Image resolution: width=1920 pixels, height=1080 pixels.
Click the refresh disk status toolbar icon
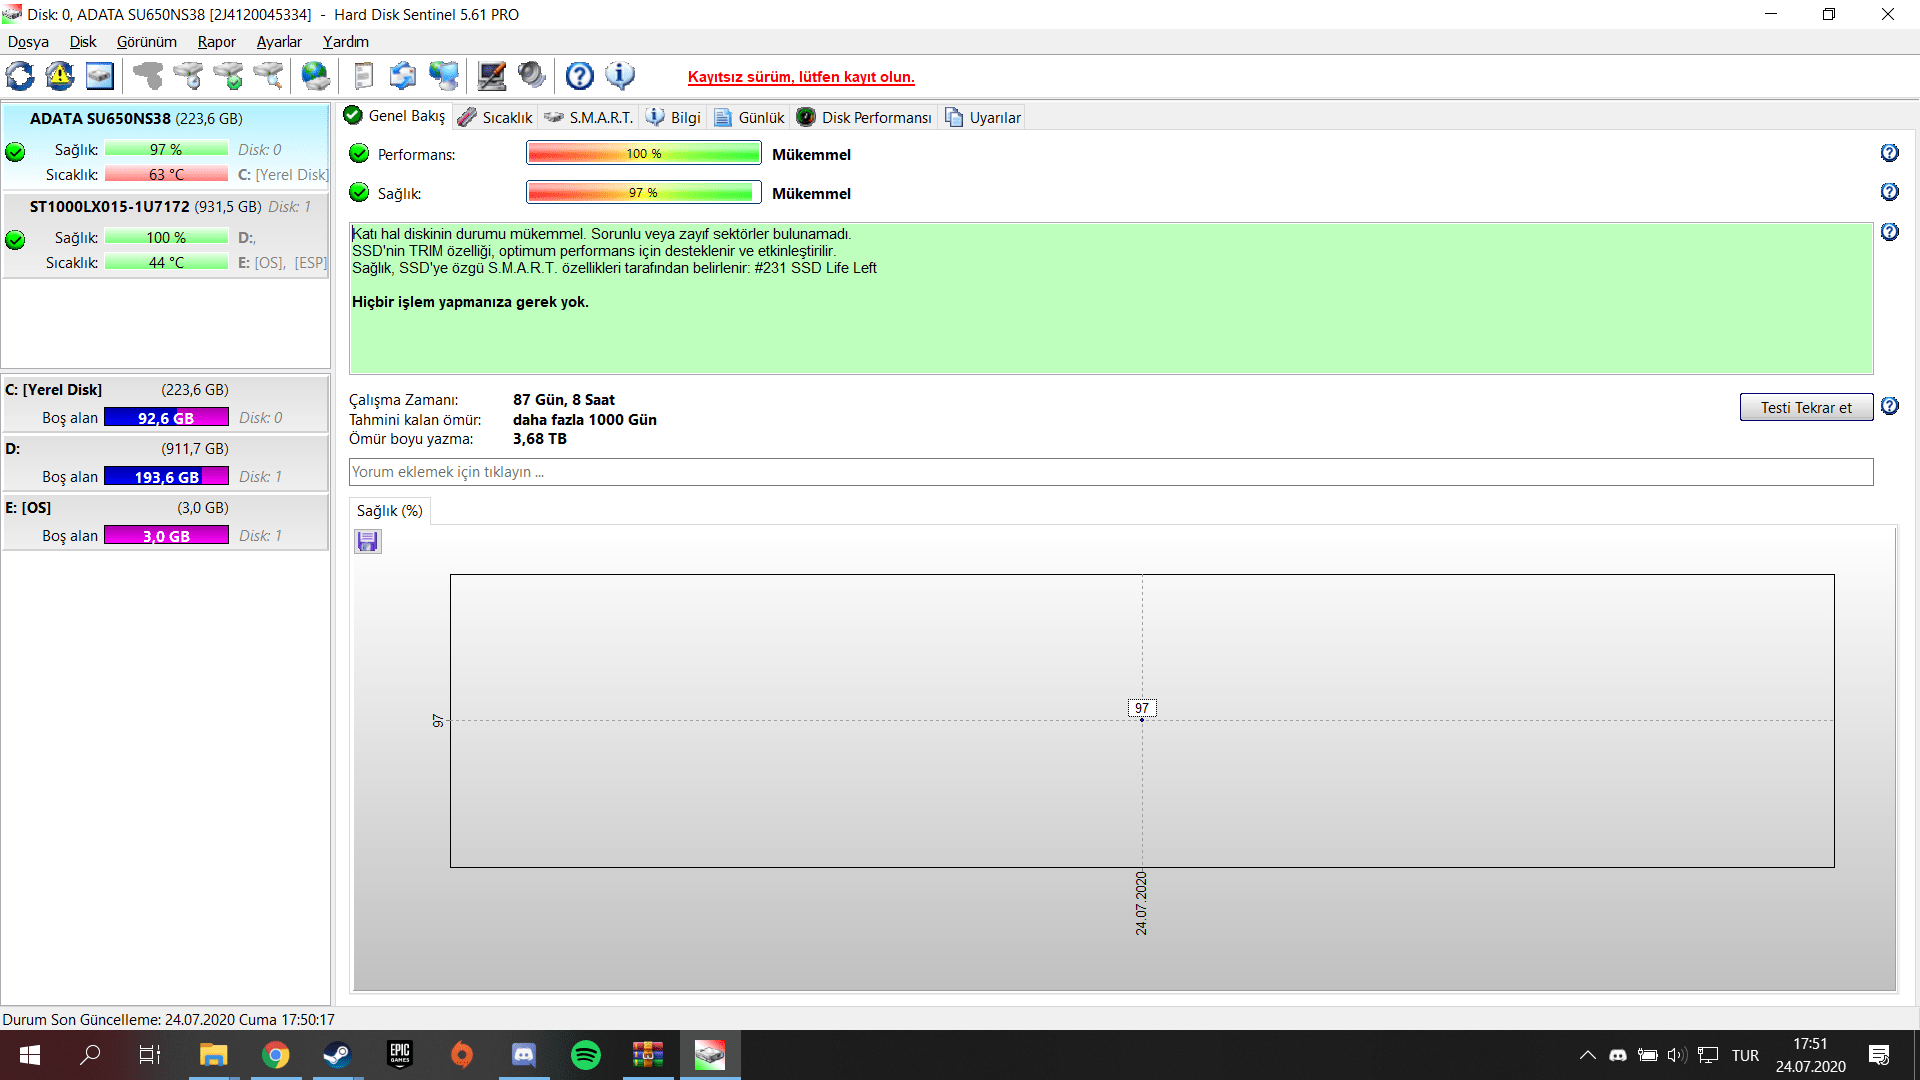20,76
